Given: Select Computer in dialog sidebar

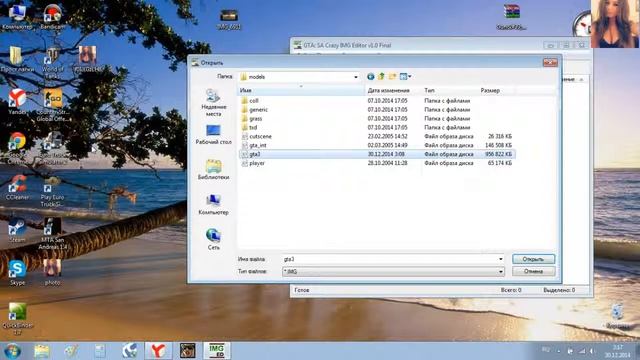Looking at the screenshot, I should pyautogui.click(x=213, y=204).
